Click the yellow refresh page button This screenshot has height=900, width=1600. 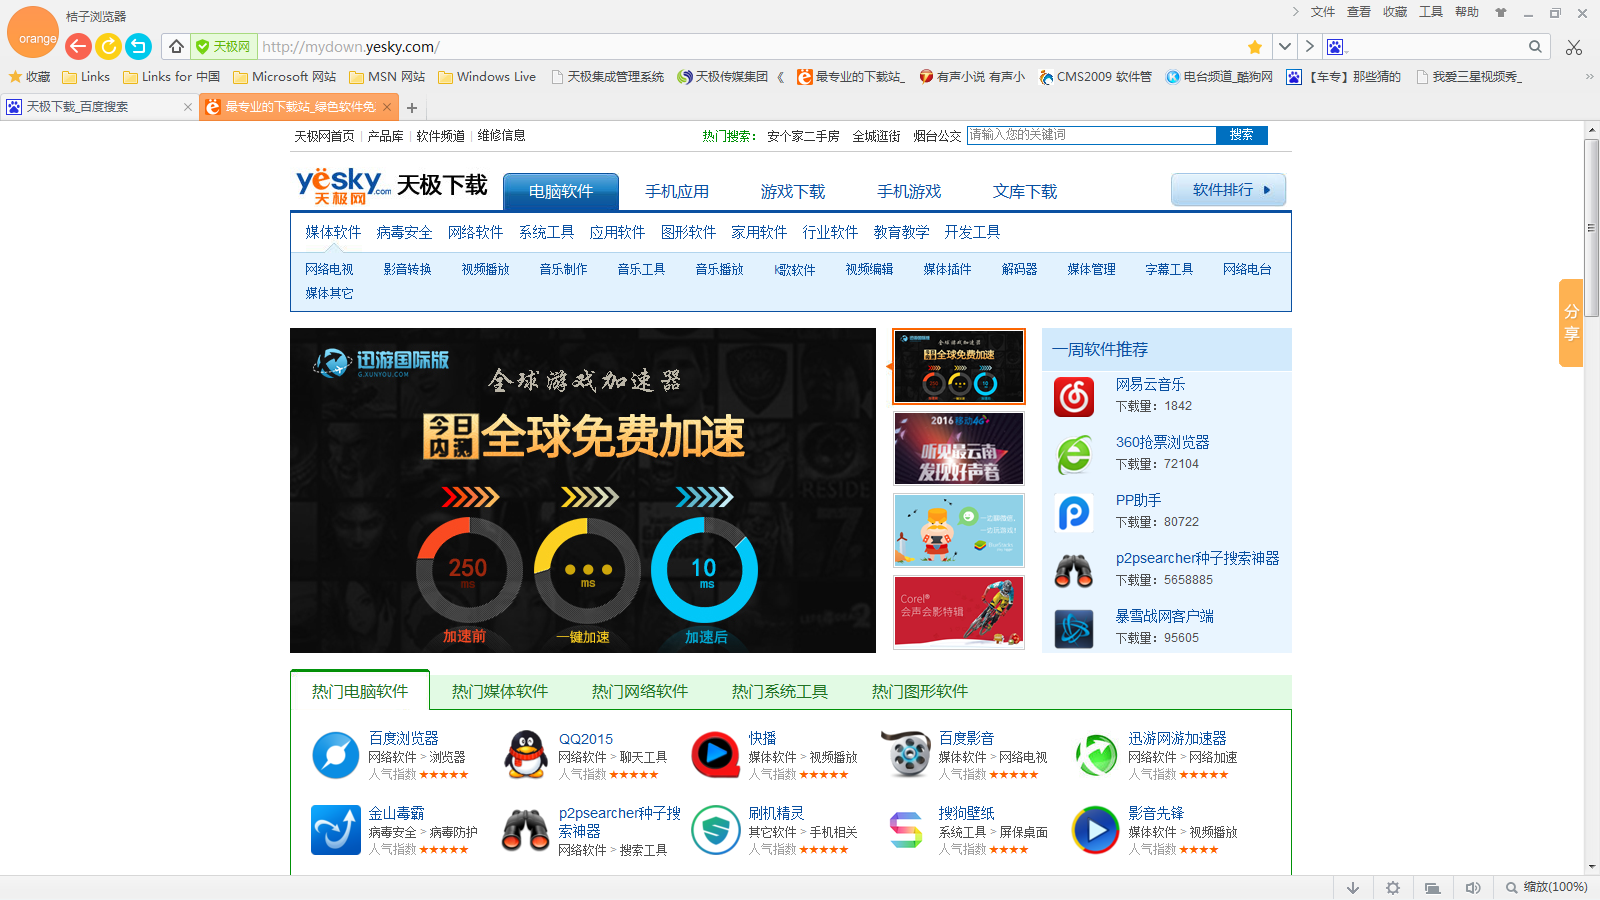click(x=108, y=46)
